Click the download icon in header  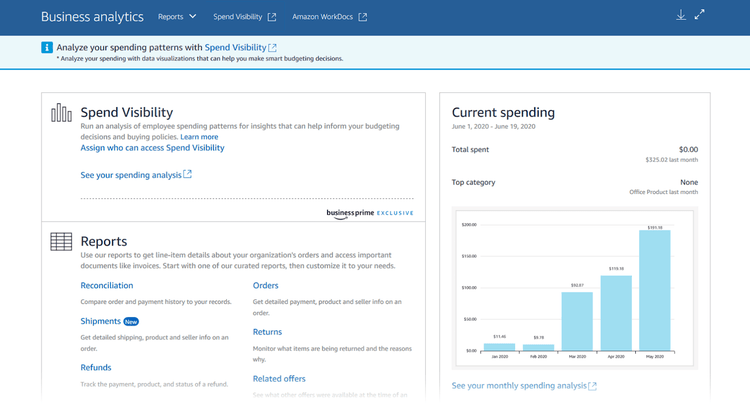click(x=681, y=15)
